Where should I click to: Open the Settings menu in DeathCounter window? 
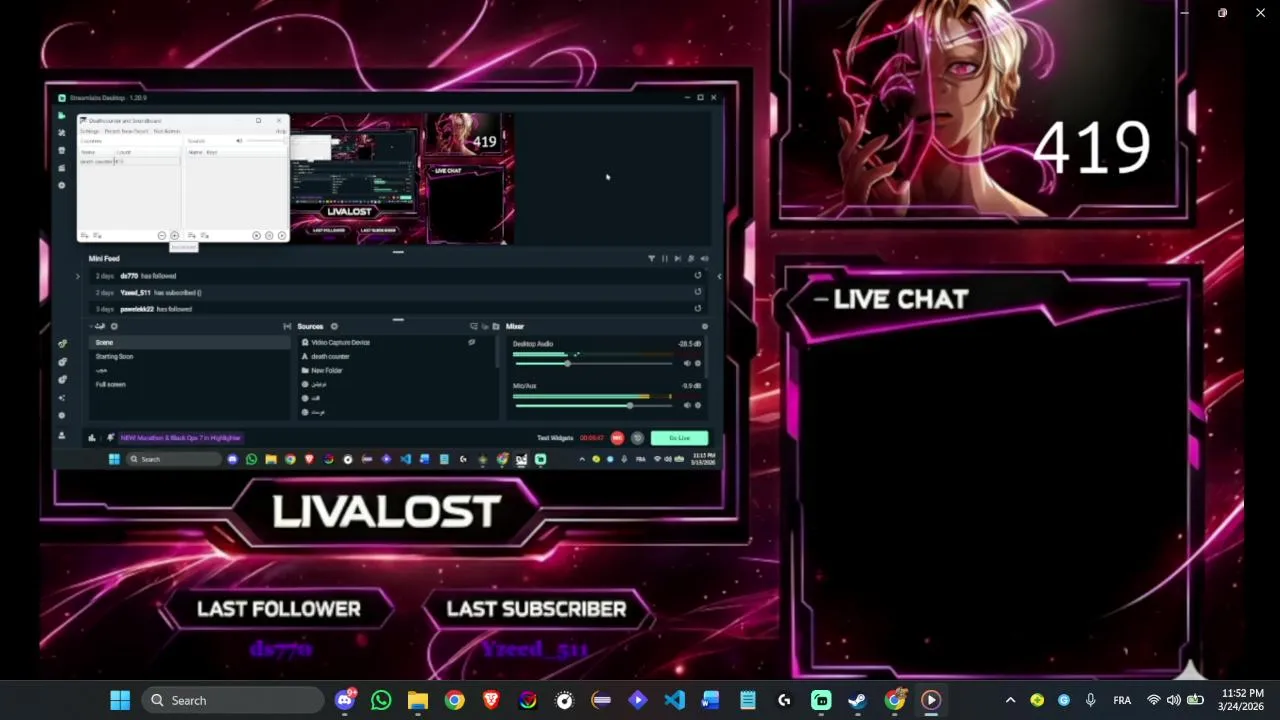(x=90, y=131)
